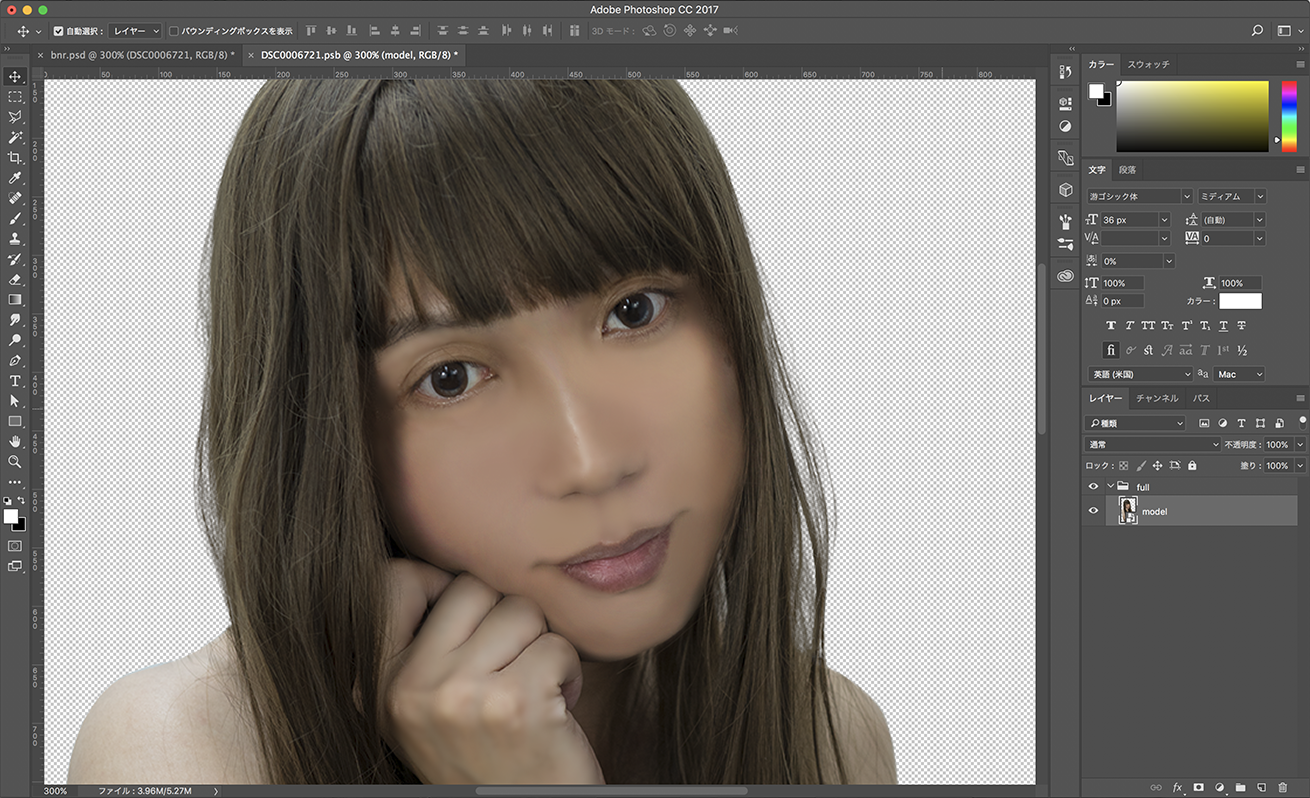This screenshot has height=798, width=1310.
Task: Switch to the スウォッチ tab
Action: [1148, 64]
